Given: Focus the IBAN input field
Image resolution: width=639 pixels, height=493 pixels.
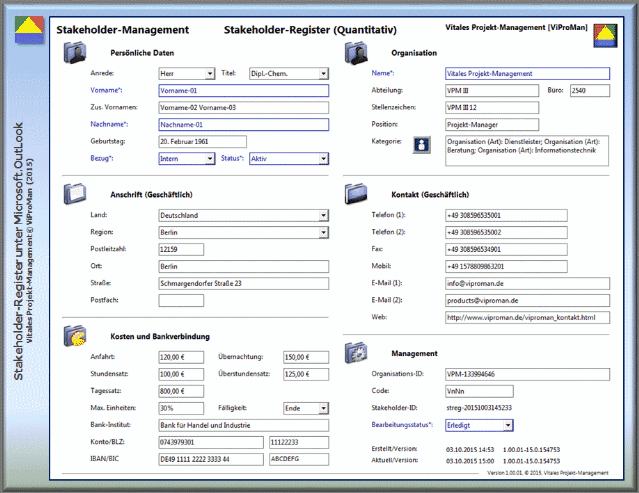Looking at the screenshot, I should [208, 459].
